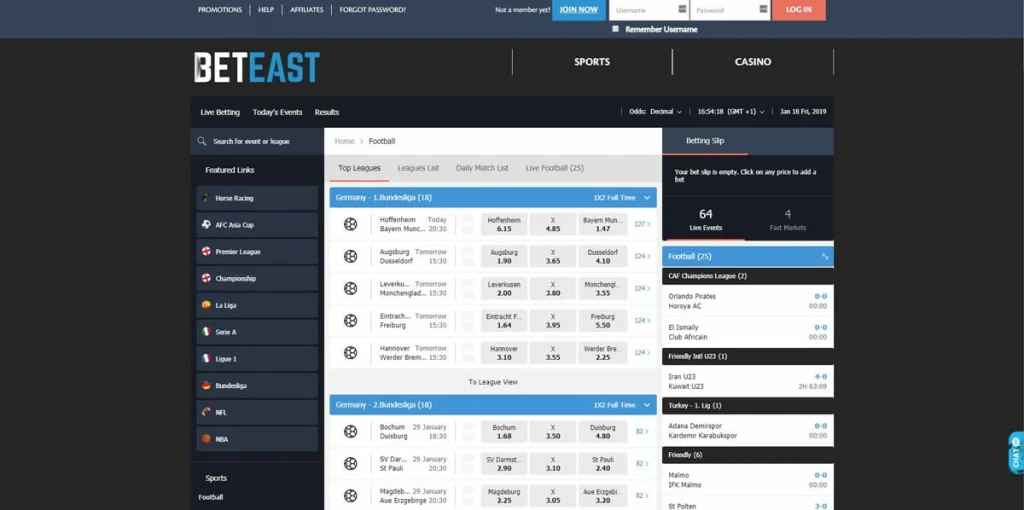
Task: Open the Daily Match List tab
Action: (482, 168)
